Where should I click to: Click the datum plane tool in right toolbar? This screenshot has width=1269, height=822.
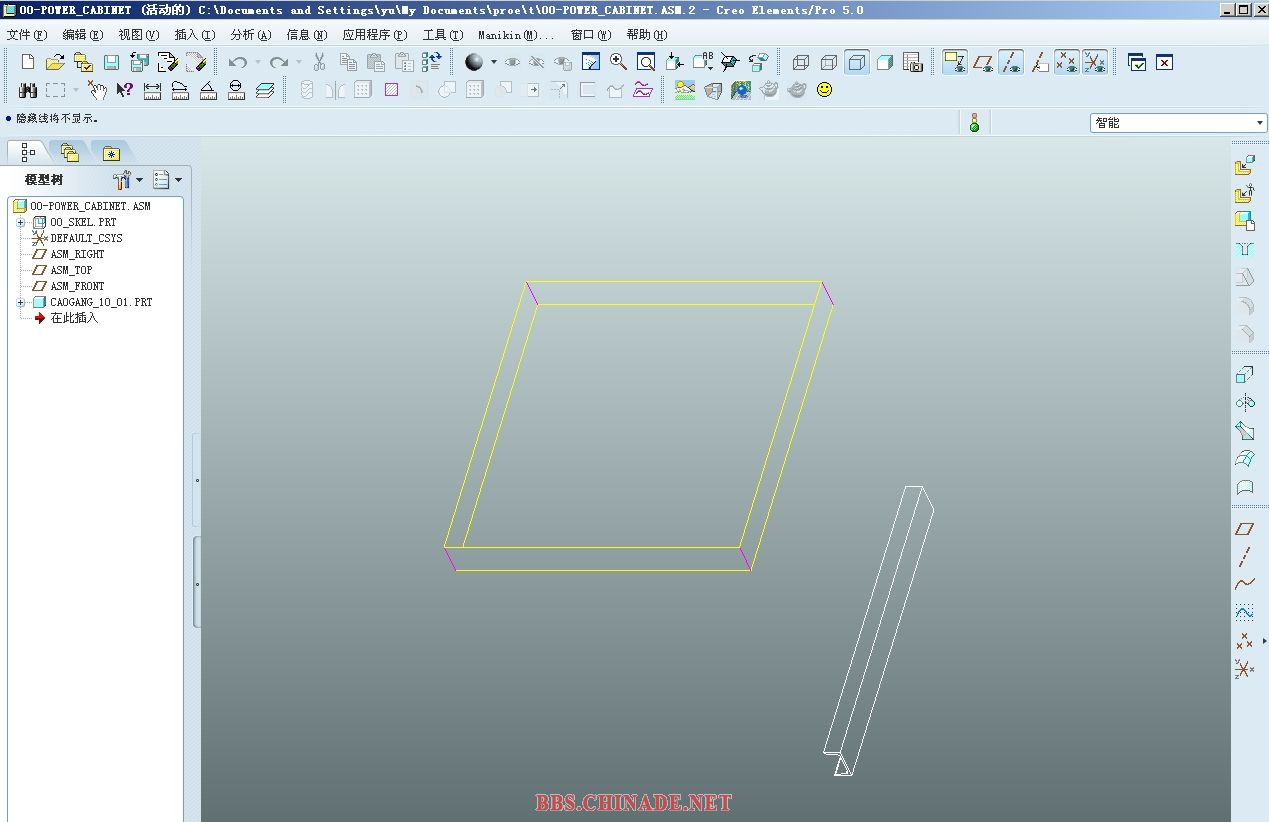1244,529
